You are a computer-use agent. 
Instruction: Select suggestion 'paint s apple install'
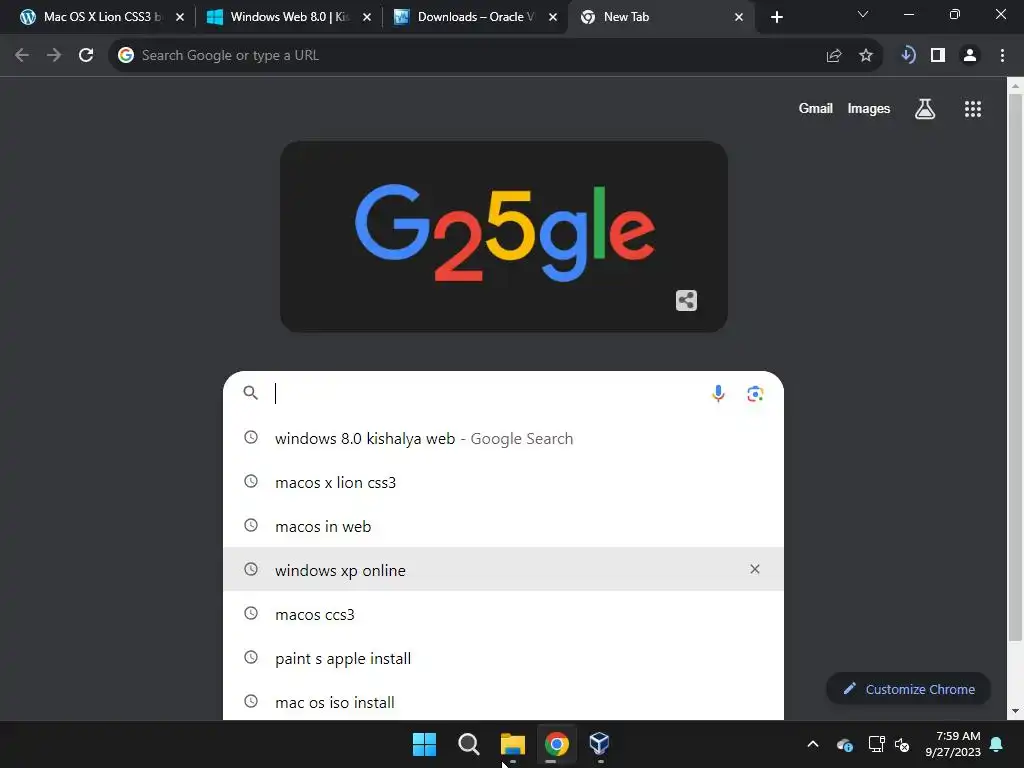pos(503,658)
